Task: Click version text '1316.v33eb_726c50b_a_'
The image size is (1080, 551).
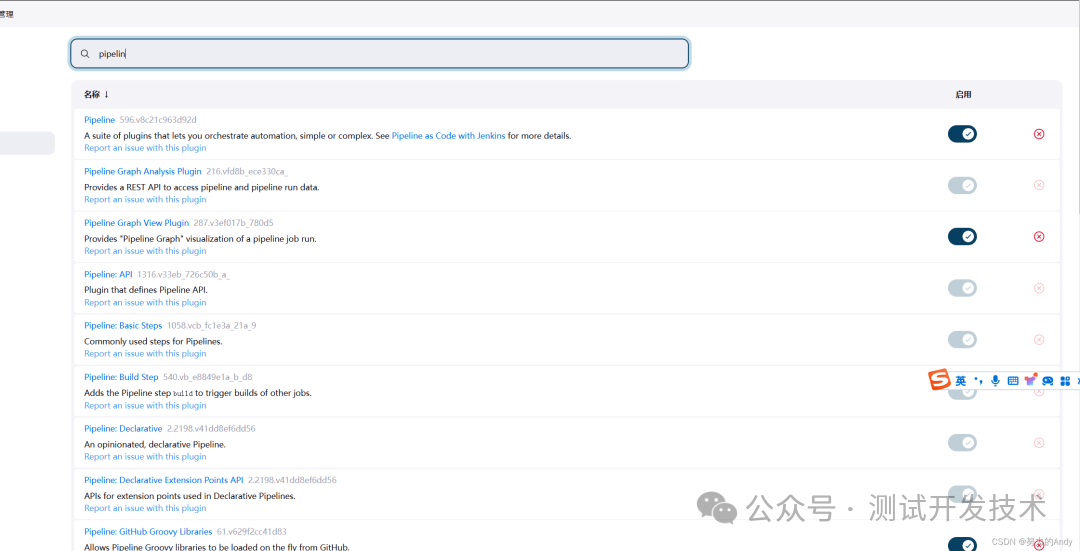Action: (183, 274)
